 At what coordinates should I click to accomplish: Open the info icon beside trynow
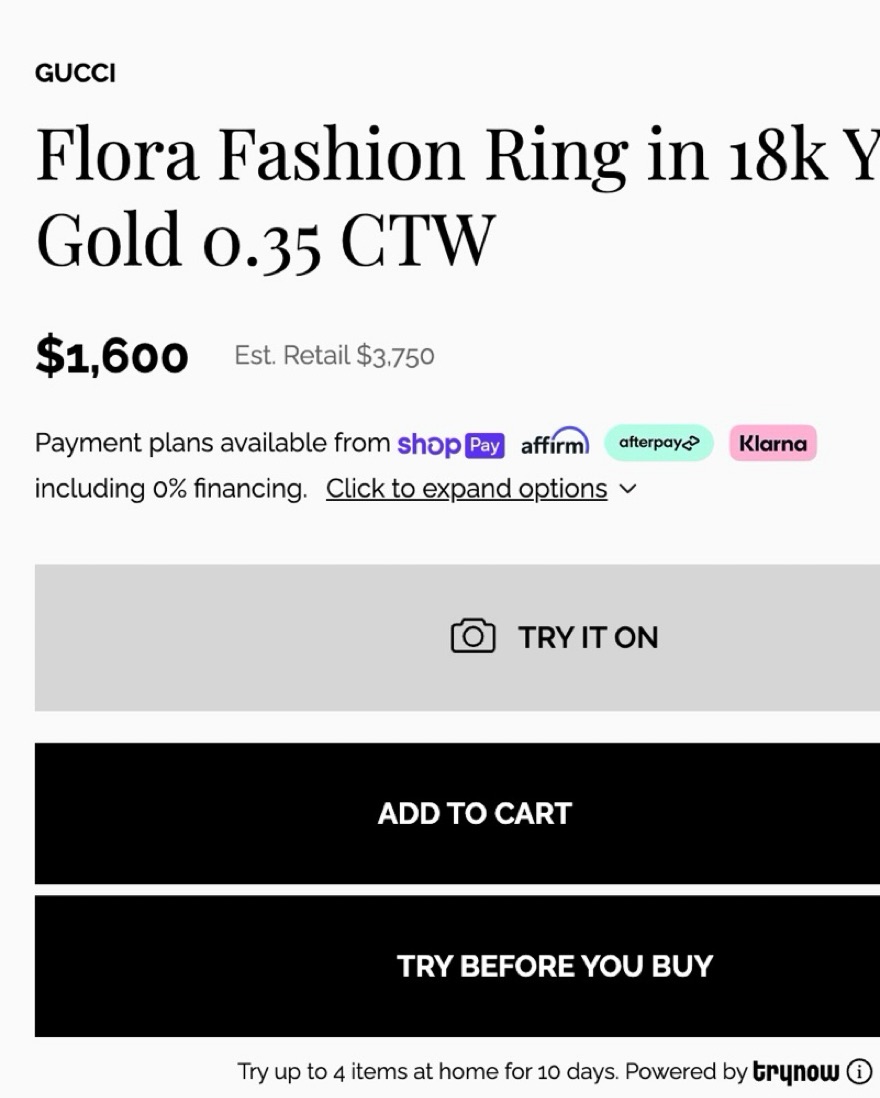[x=859, y=1072]
